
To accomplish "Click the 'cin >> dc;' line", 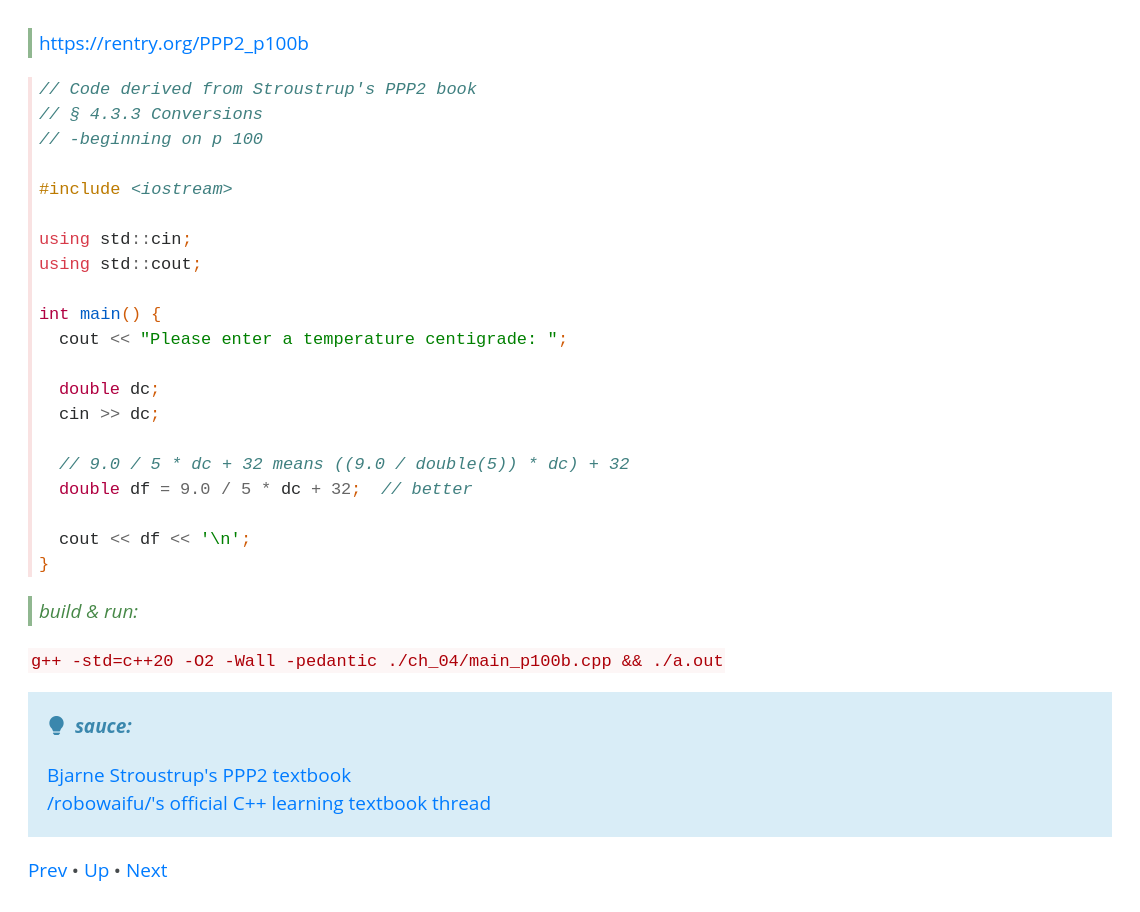I will point(109,414).
